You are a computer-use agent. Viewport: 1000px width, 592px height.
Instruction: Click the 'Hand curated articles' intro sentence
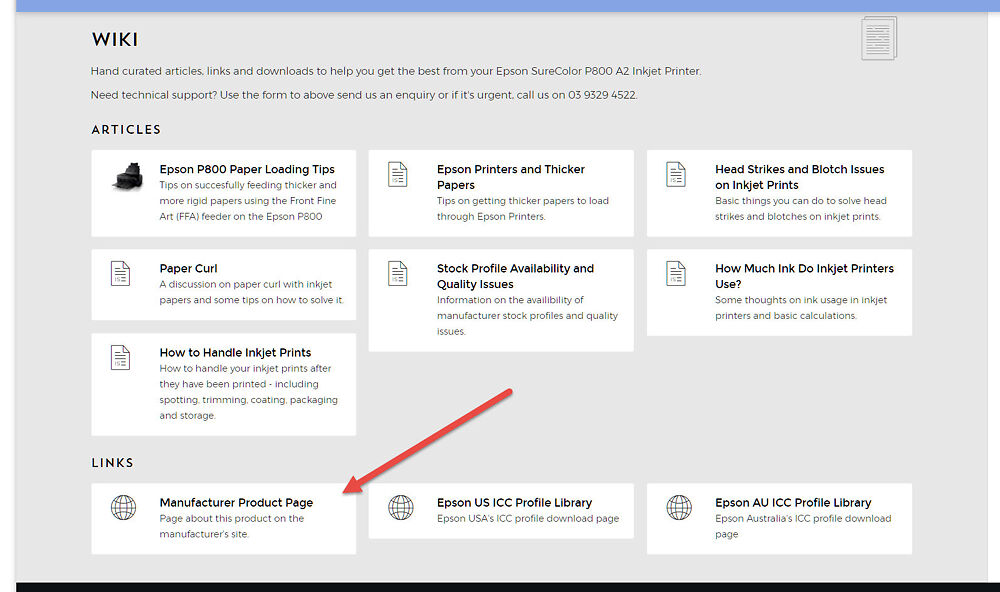pyautogui.click(x=396, y=71)
